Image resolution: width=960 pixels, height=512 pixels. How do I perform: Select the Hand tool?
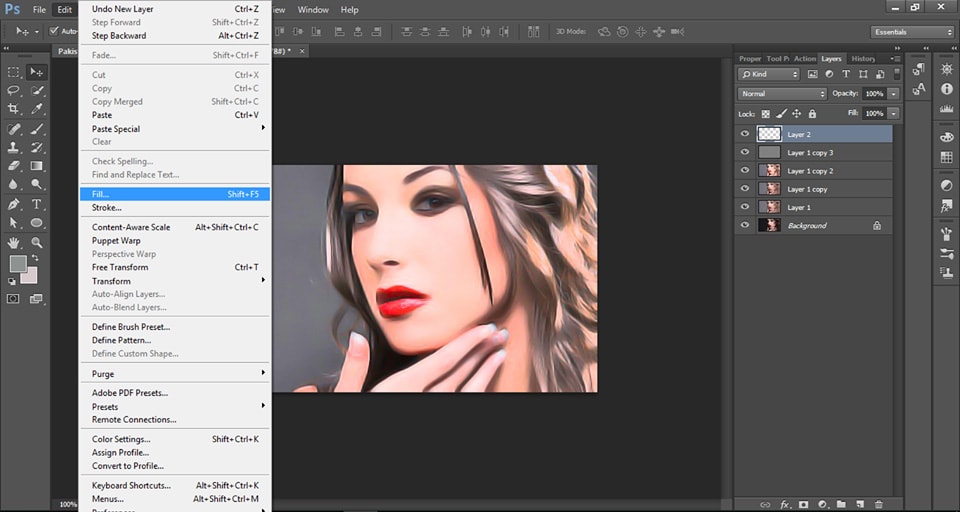(14, 242)
